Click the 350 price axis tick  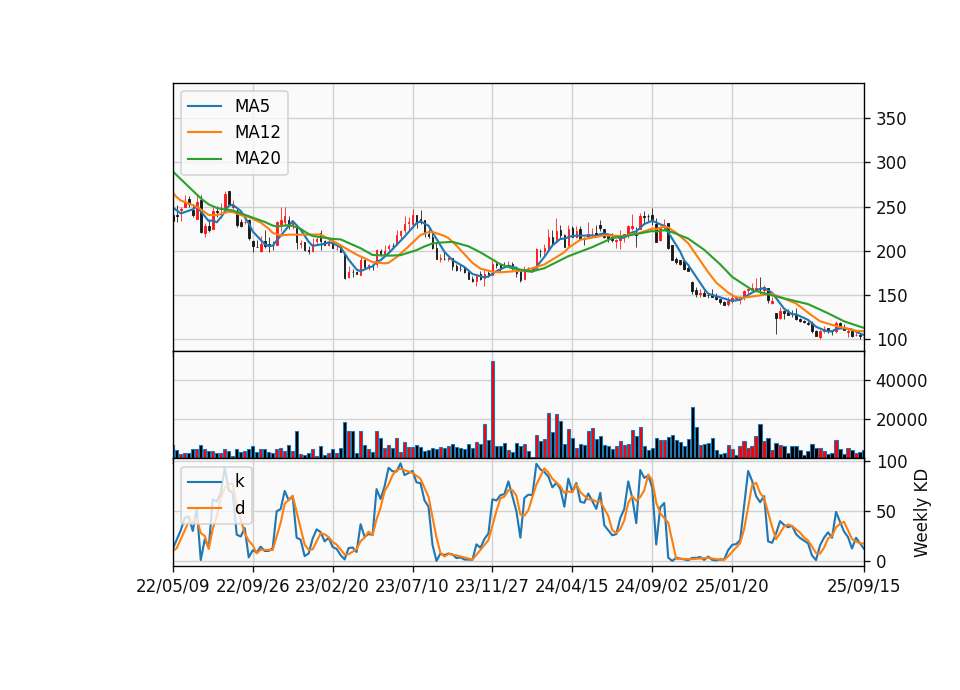[891, 119]
